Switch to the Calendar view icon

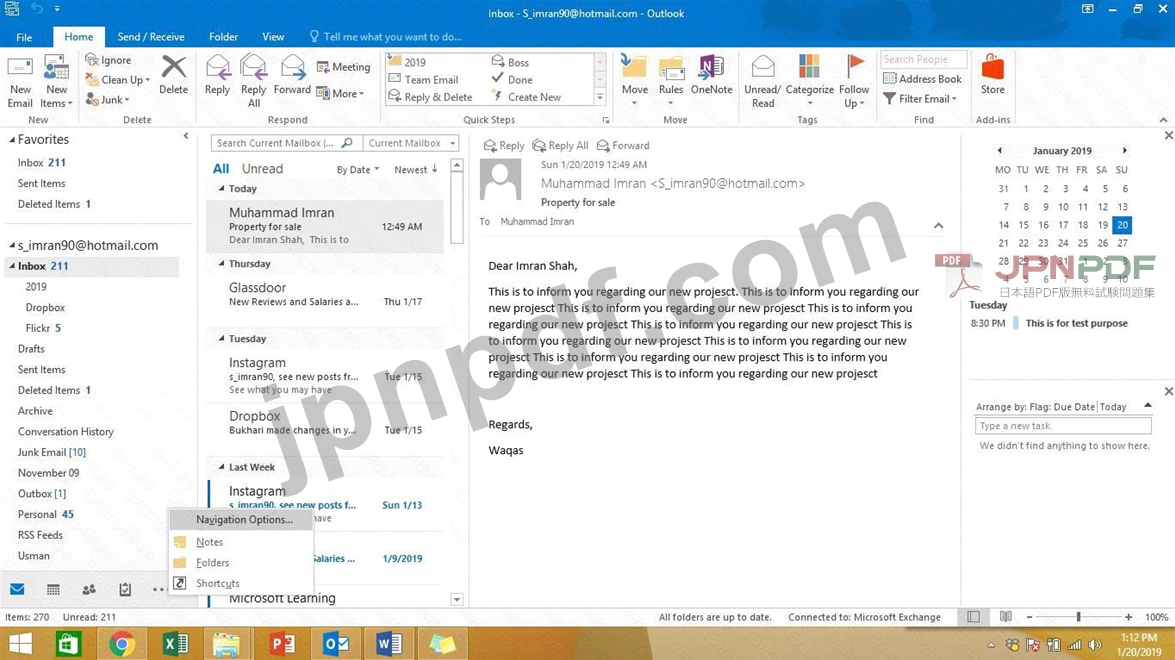[x=53, y=590]
